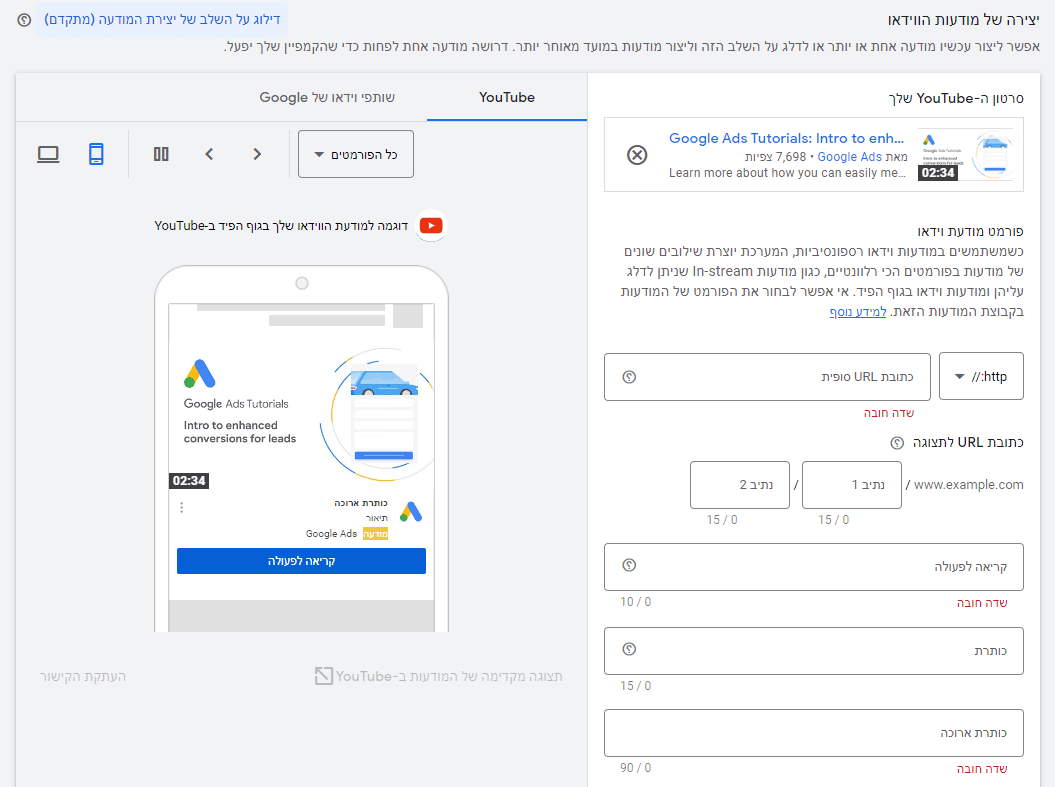Remove the selected YouTube video
The width and height of the screenshot is (1055, 787).
[x=637, y=155]
